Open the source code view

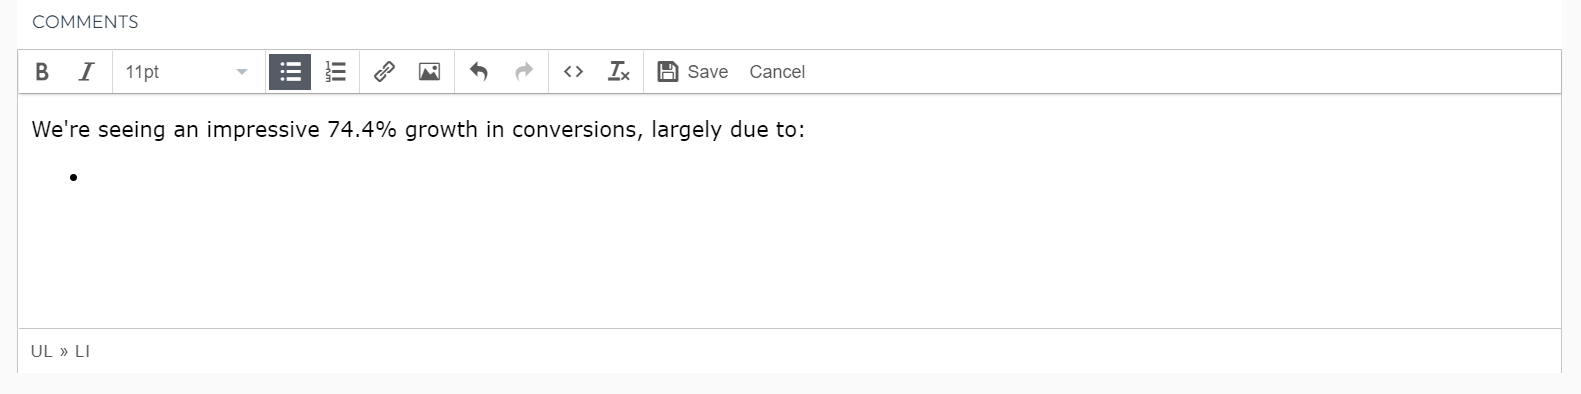pos(573,72)
